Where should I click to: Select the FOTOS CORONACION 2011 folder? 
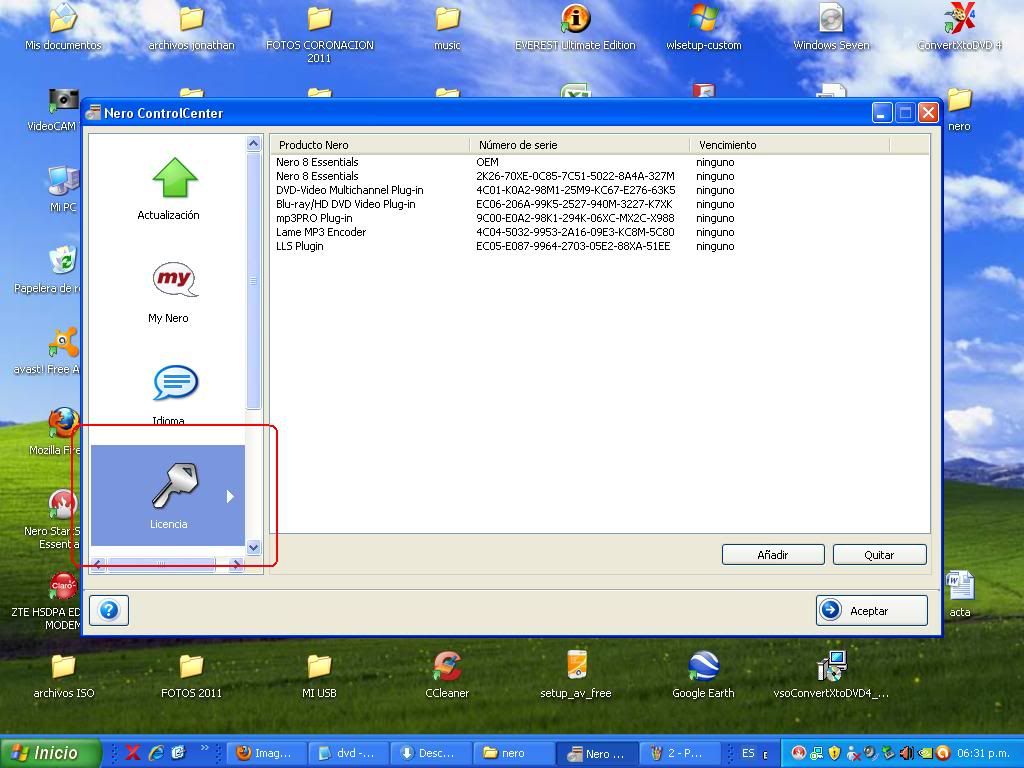pyautogui.click(x=319, y=33)
